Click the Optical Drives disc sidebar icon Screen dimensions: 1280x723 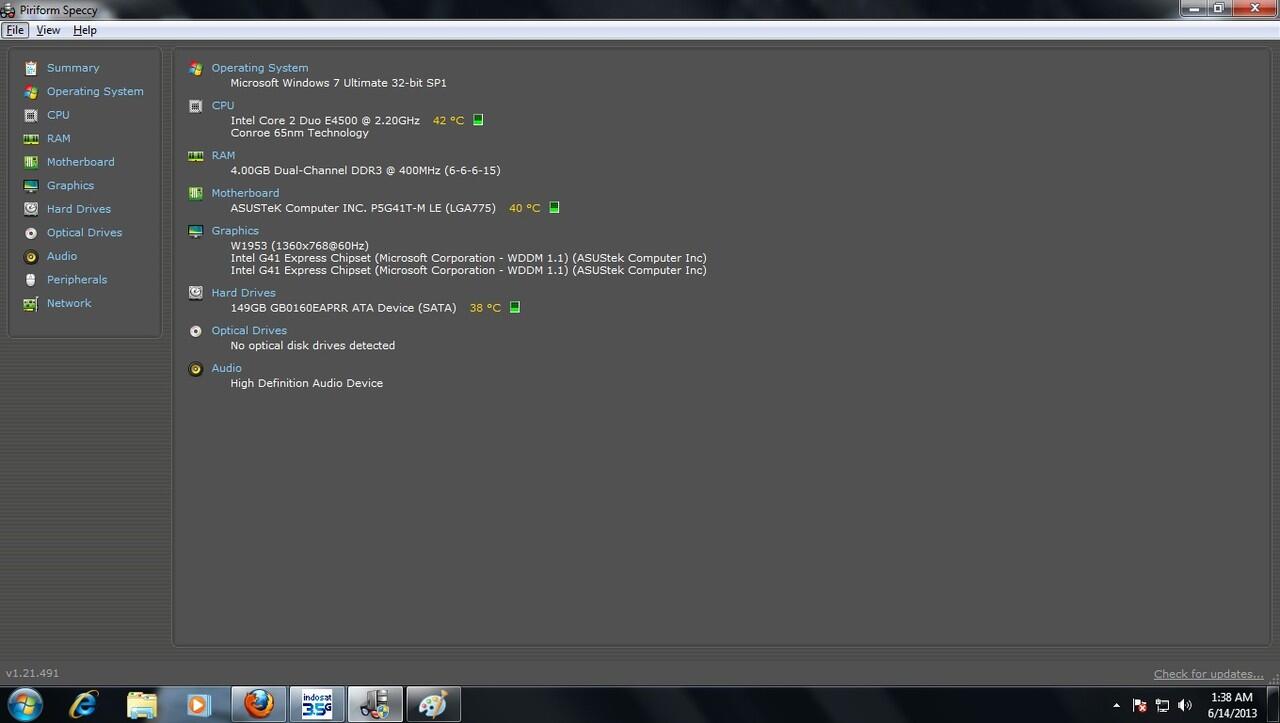coord(31,233)
